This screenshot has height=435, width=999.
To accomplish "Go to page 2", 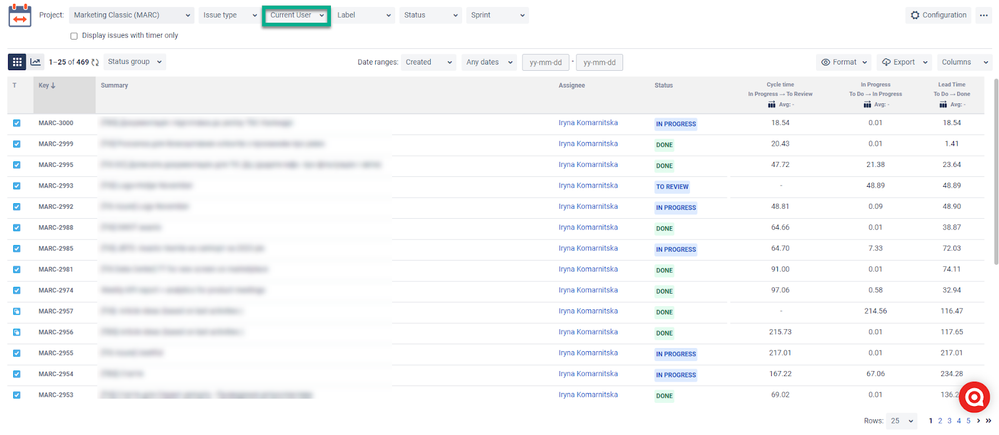I will (940, 420).
